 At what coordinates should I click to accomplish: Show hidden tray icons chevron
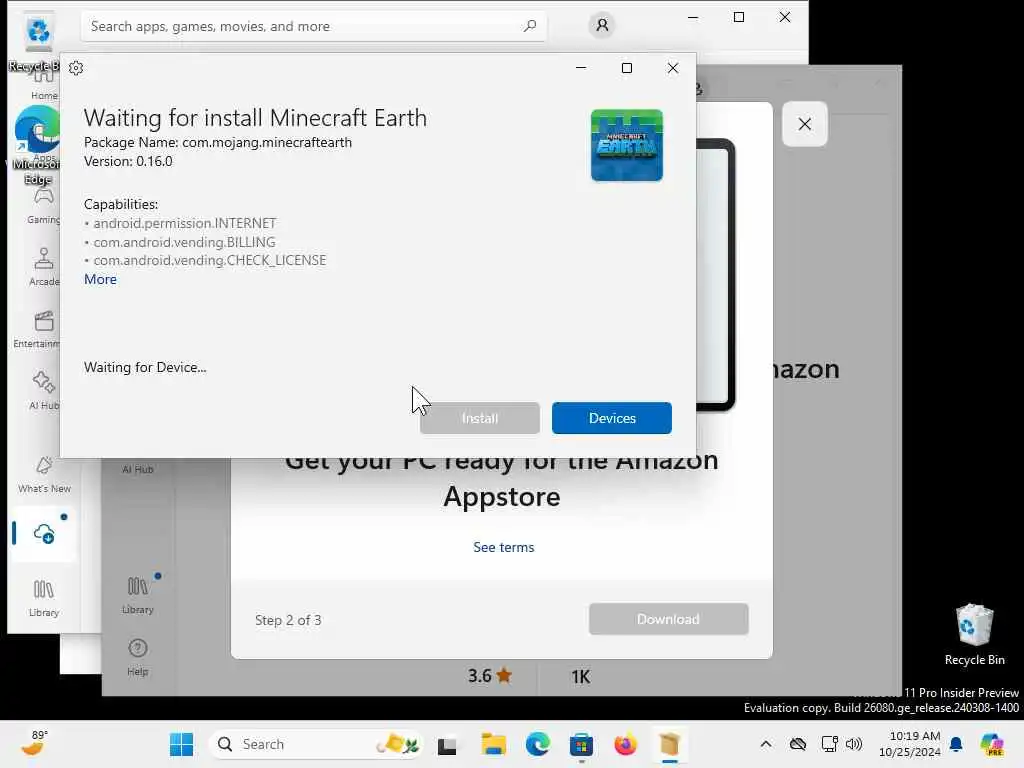(766, 744)
